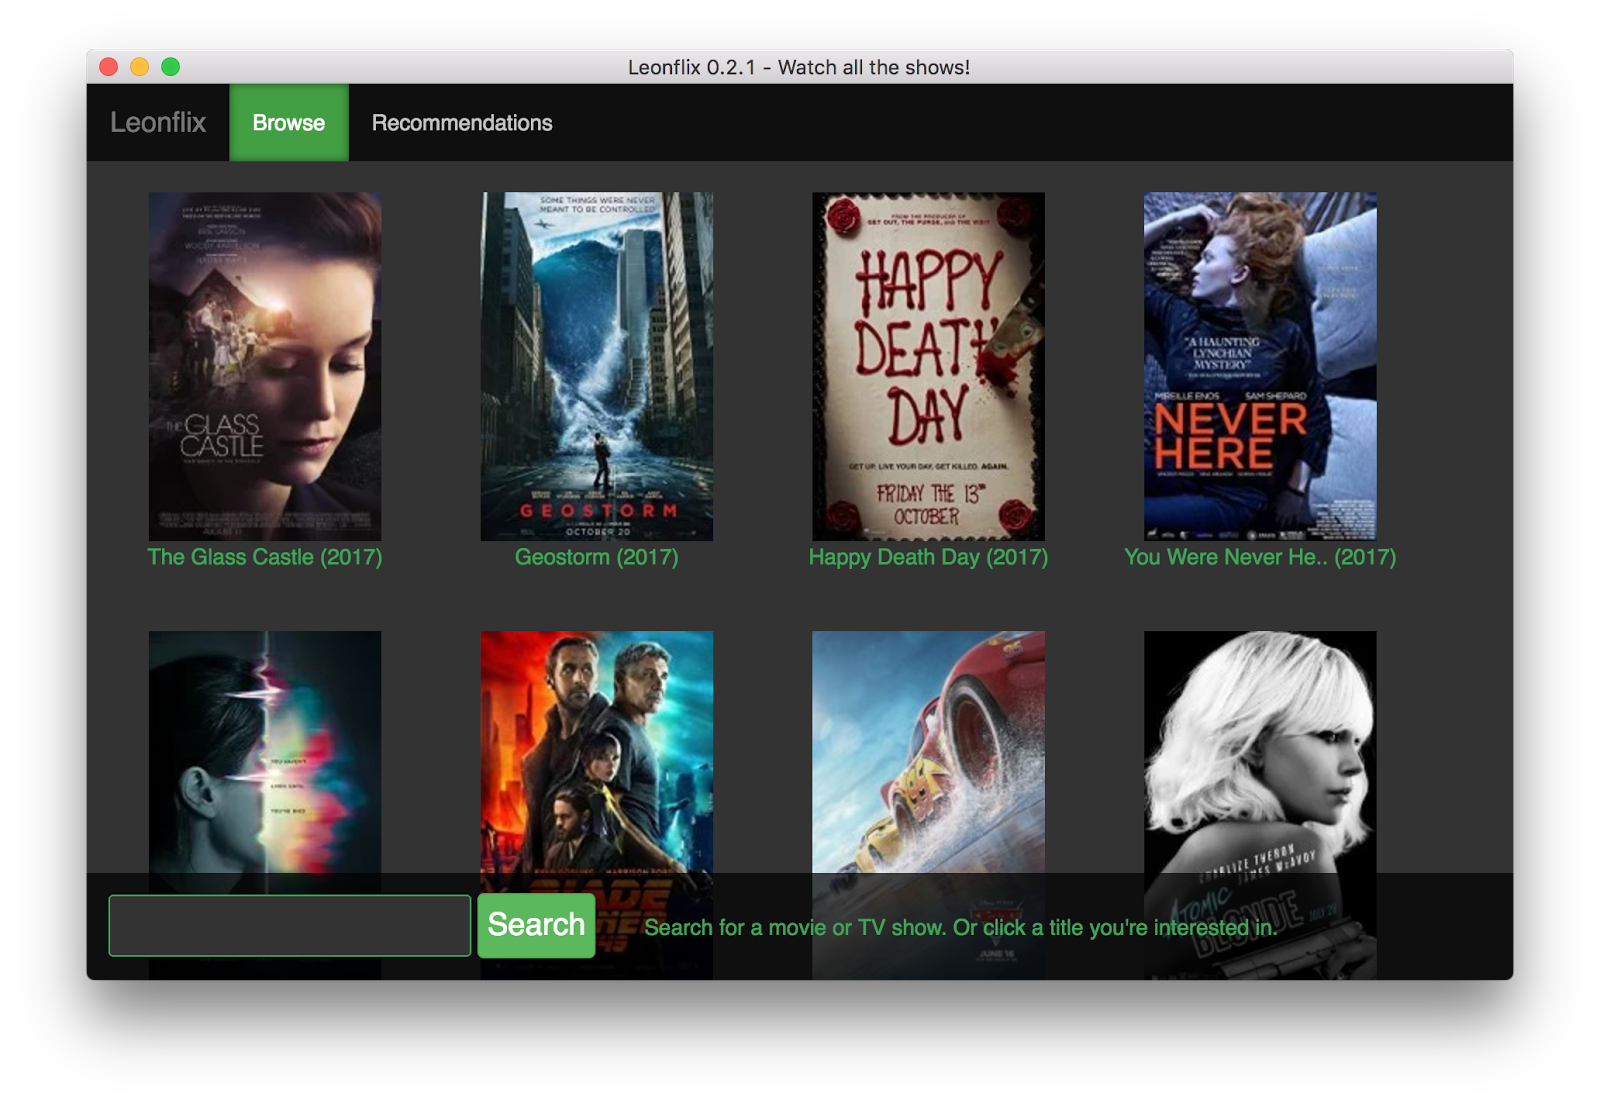The height and width of the screenshot is (1104, 1600).
Task: Click The Glass Castle (2017) title link
Action: click(265, 557)
